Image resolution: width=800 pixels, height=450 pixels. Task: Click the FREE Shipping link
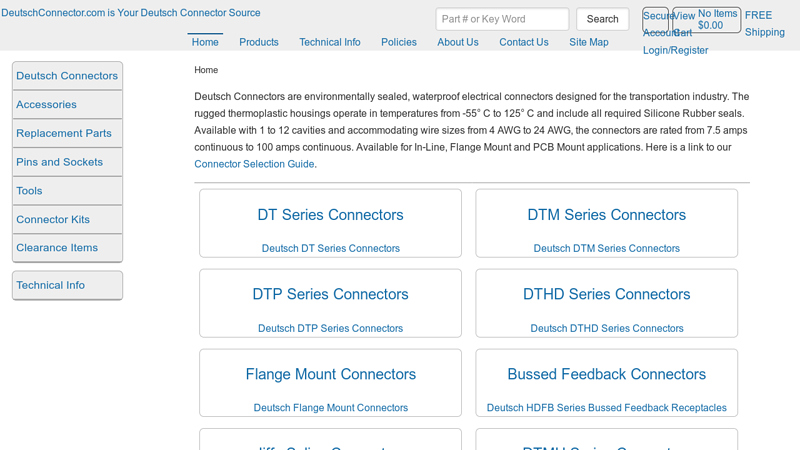pos(765,24)
